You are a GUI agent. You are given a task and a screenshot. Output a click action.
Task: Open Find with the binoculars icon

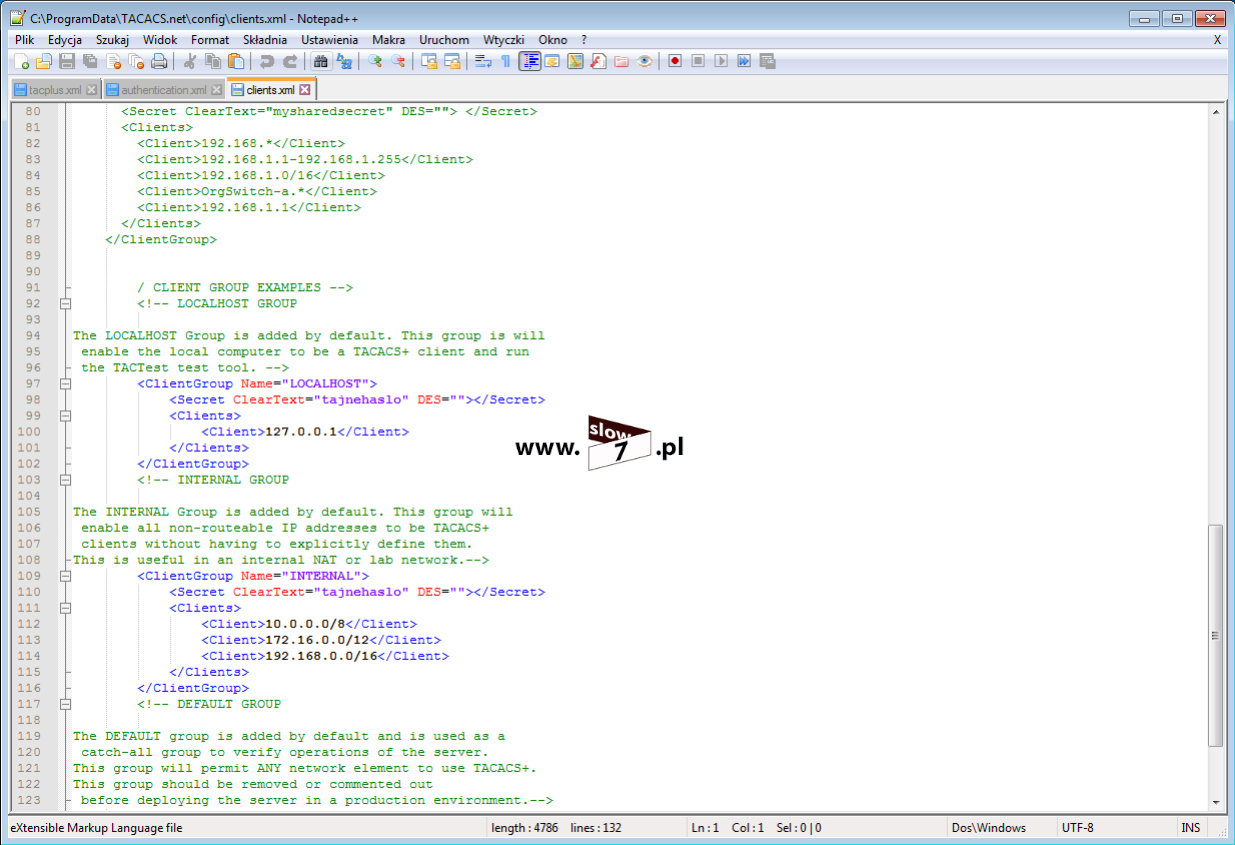321,61
